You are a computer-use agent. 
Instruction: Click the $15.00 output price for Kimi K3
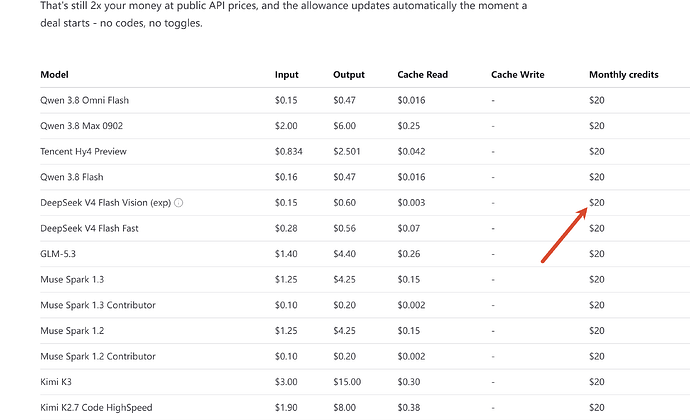347,382
